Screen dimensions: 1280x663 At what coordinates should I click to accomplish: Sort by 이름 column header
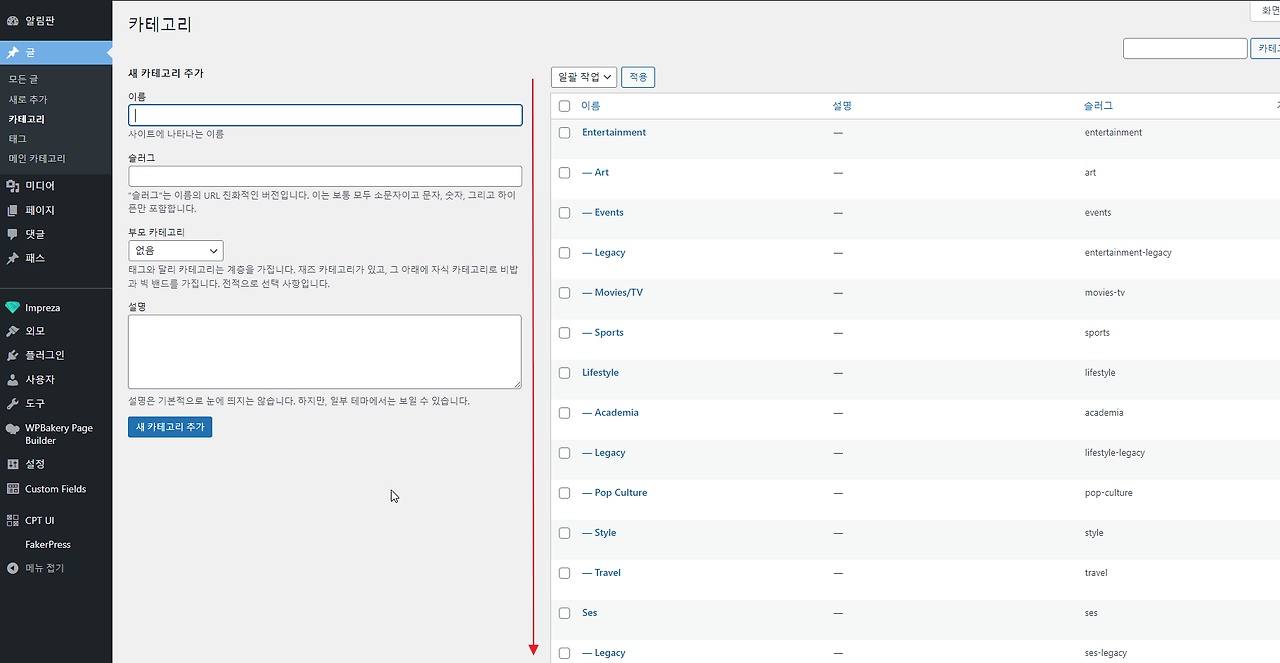pyautogui.click(x=591, y=106)
